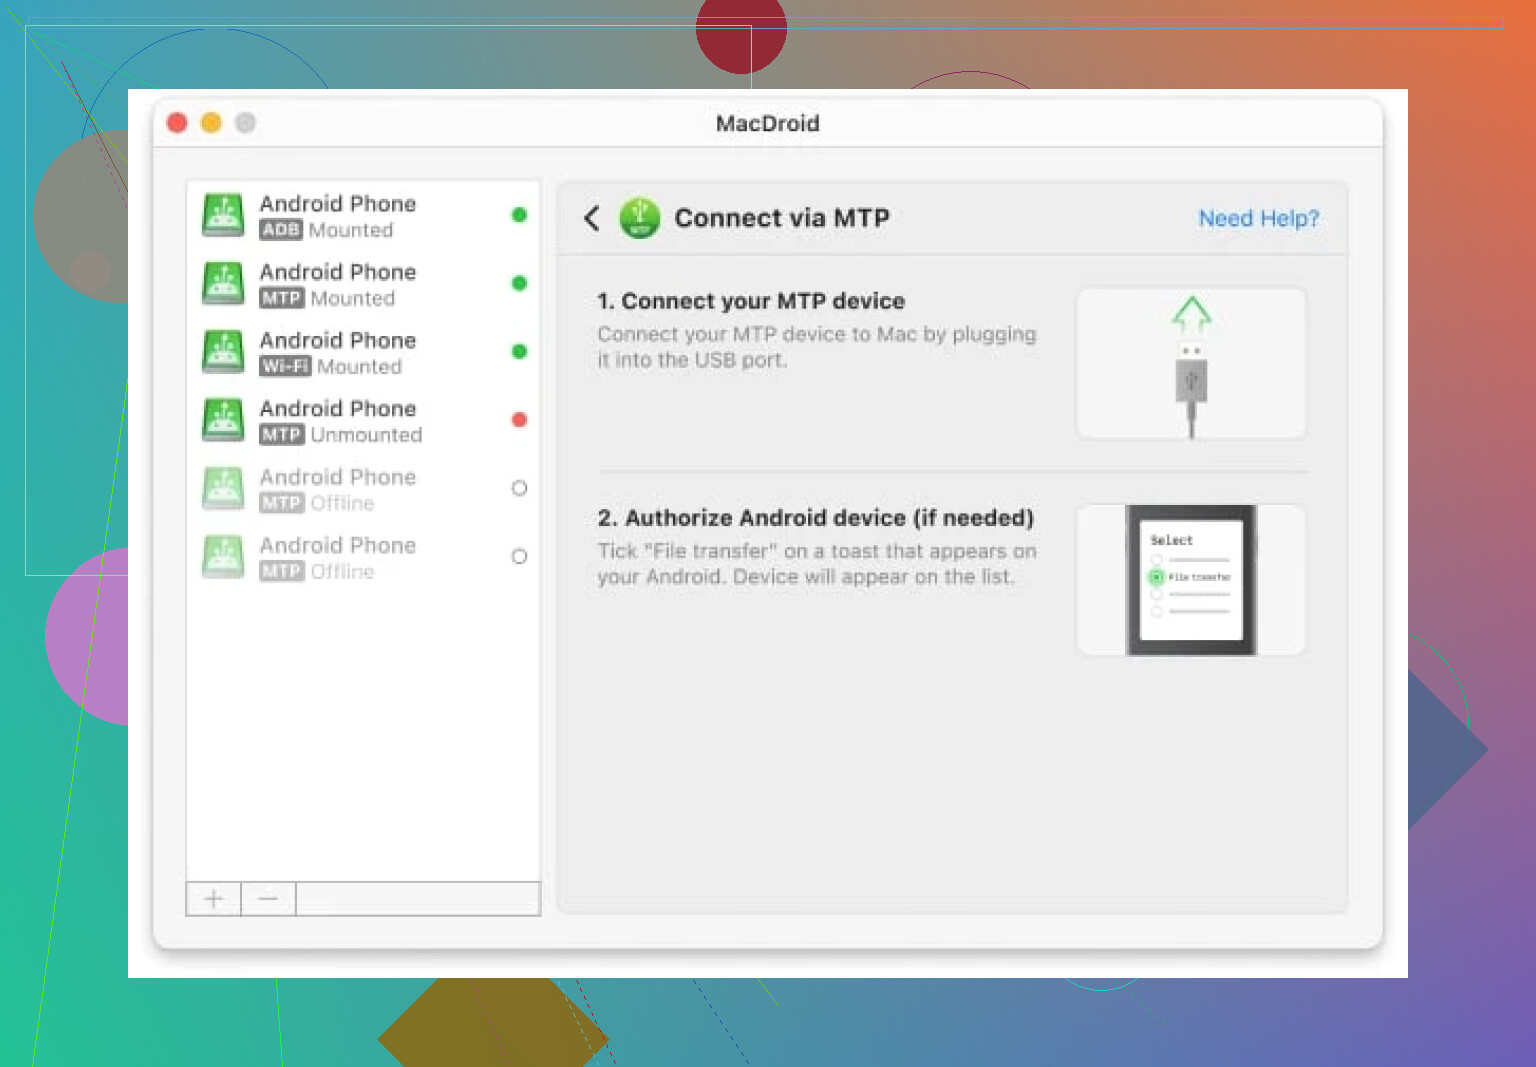Click the MTP badge next to Unmounted
Viewport: 1536px width, 1067px height.
coord(281,435)
